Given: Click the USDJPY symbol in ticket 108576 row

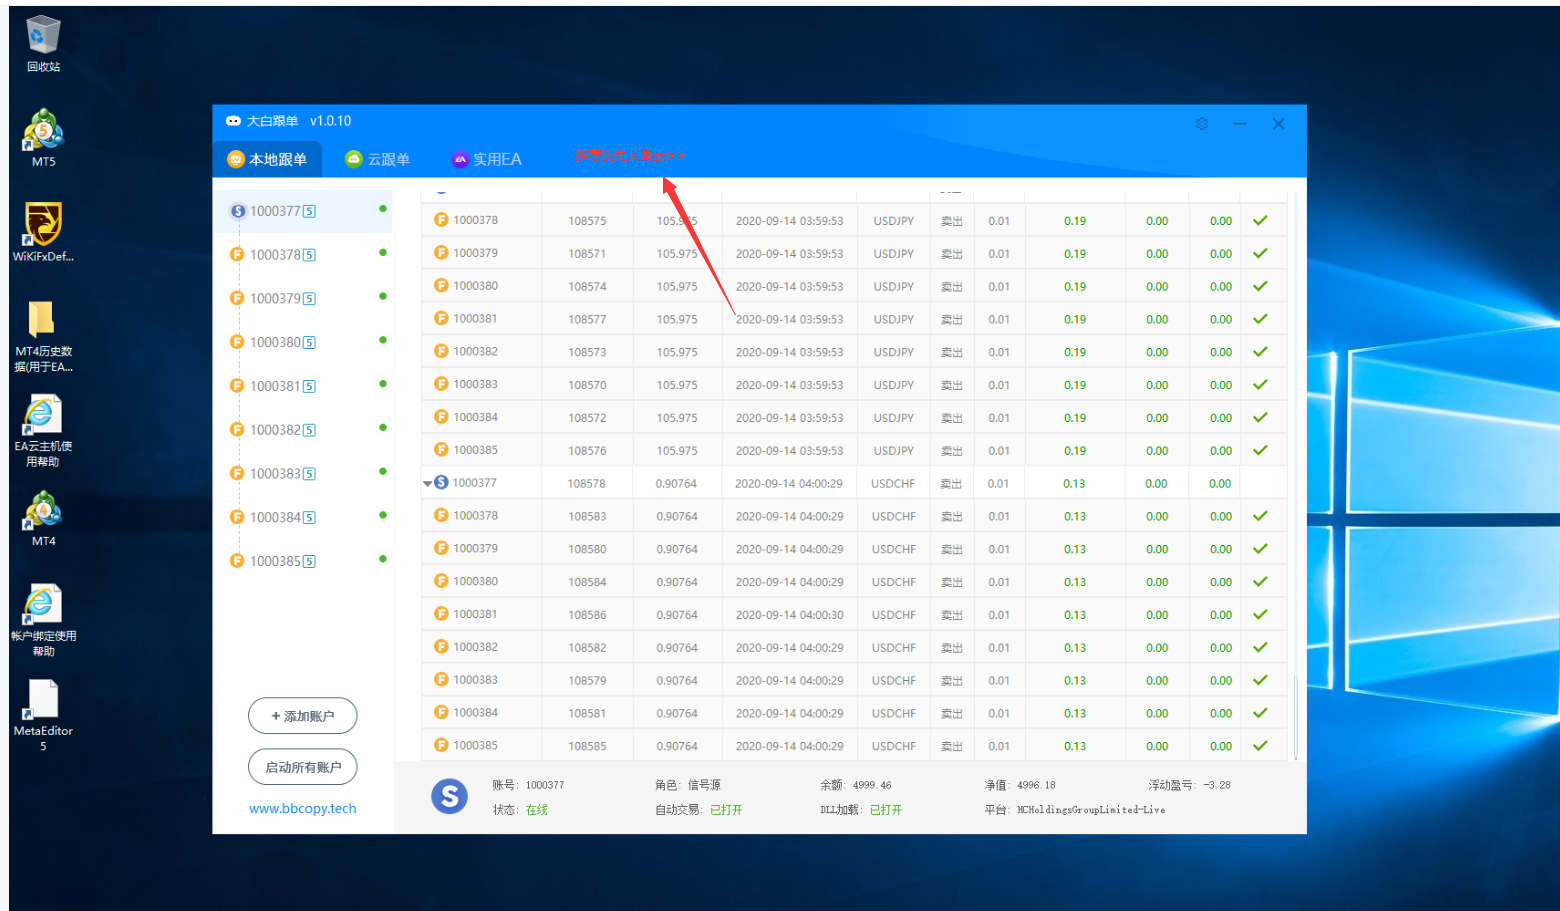Looking at the screenshot, I should (893, 451).
